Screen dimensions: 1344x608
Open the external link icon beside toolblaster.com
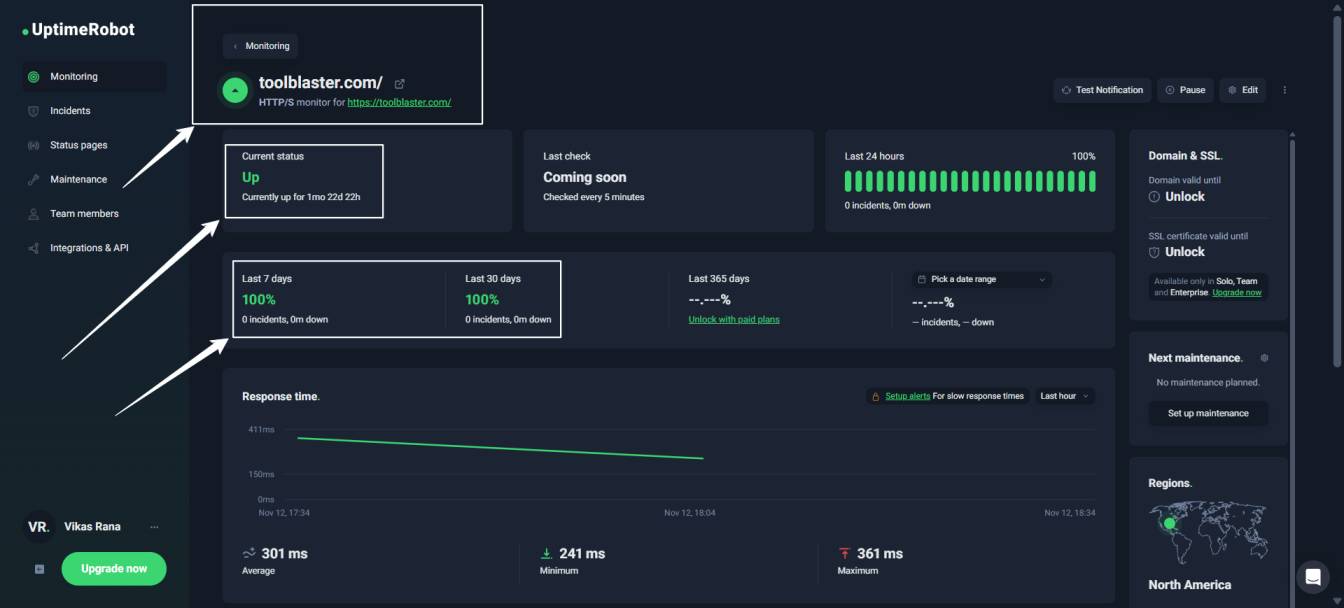pyautogui.click(x=400, y=83)
